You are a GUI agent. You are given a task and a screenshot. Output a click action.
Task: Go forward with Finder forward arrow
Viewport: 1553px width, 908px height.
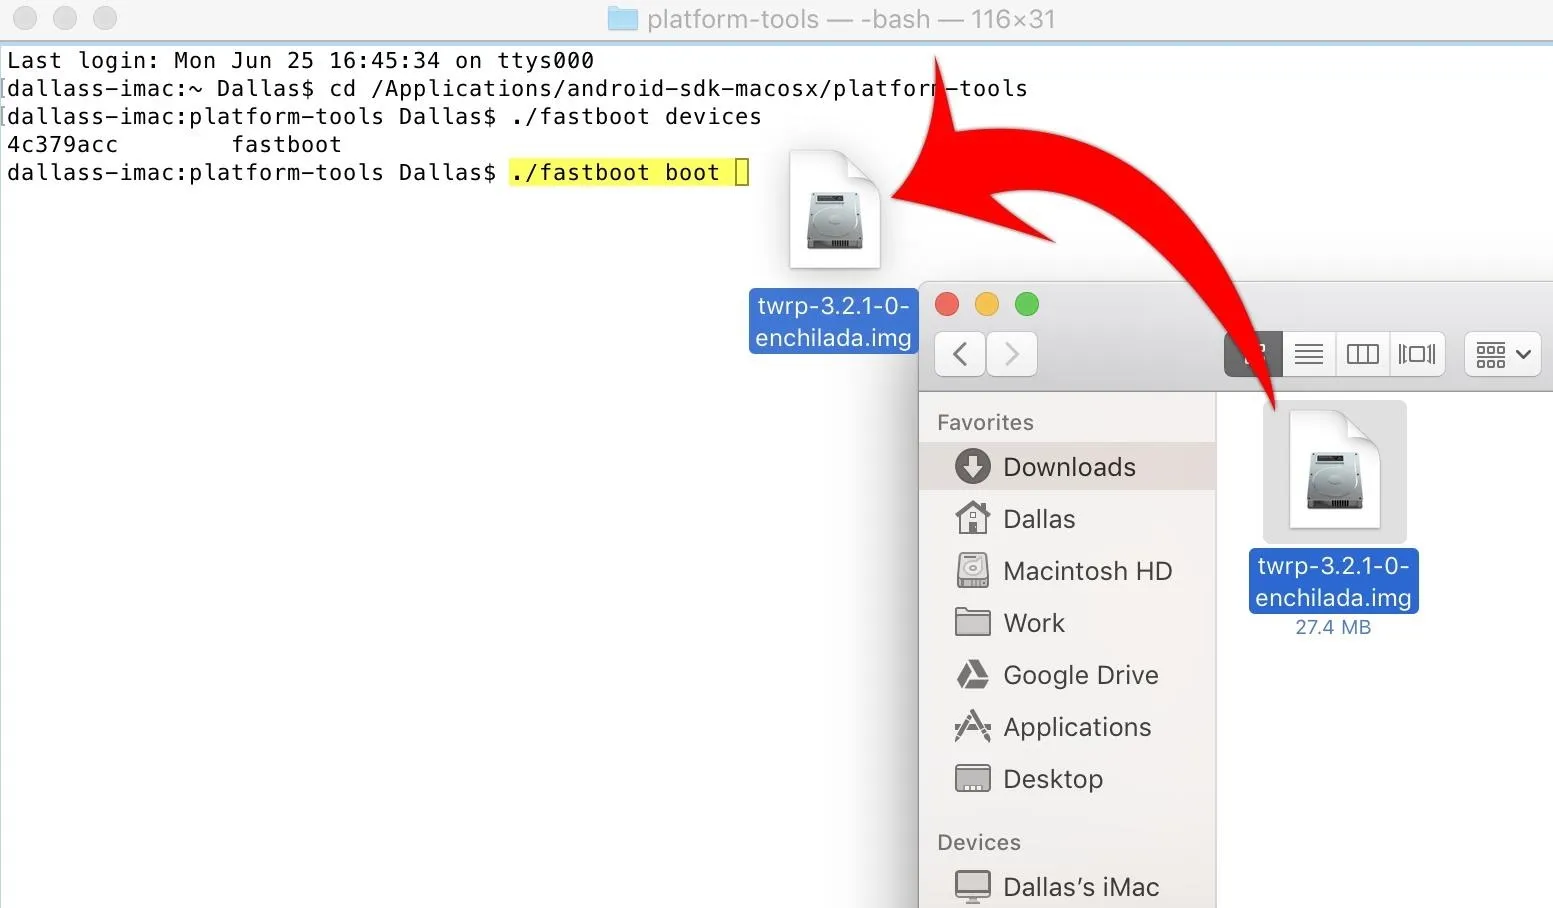click(1011, 354)
